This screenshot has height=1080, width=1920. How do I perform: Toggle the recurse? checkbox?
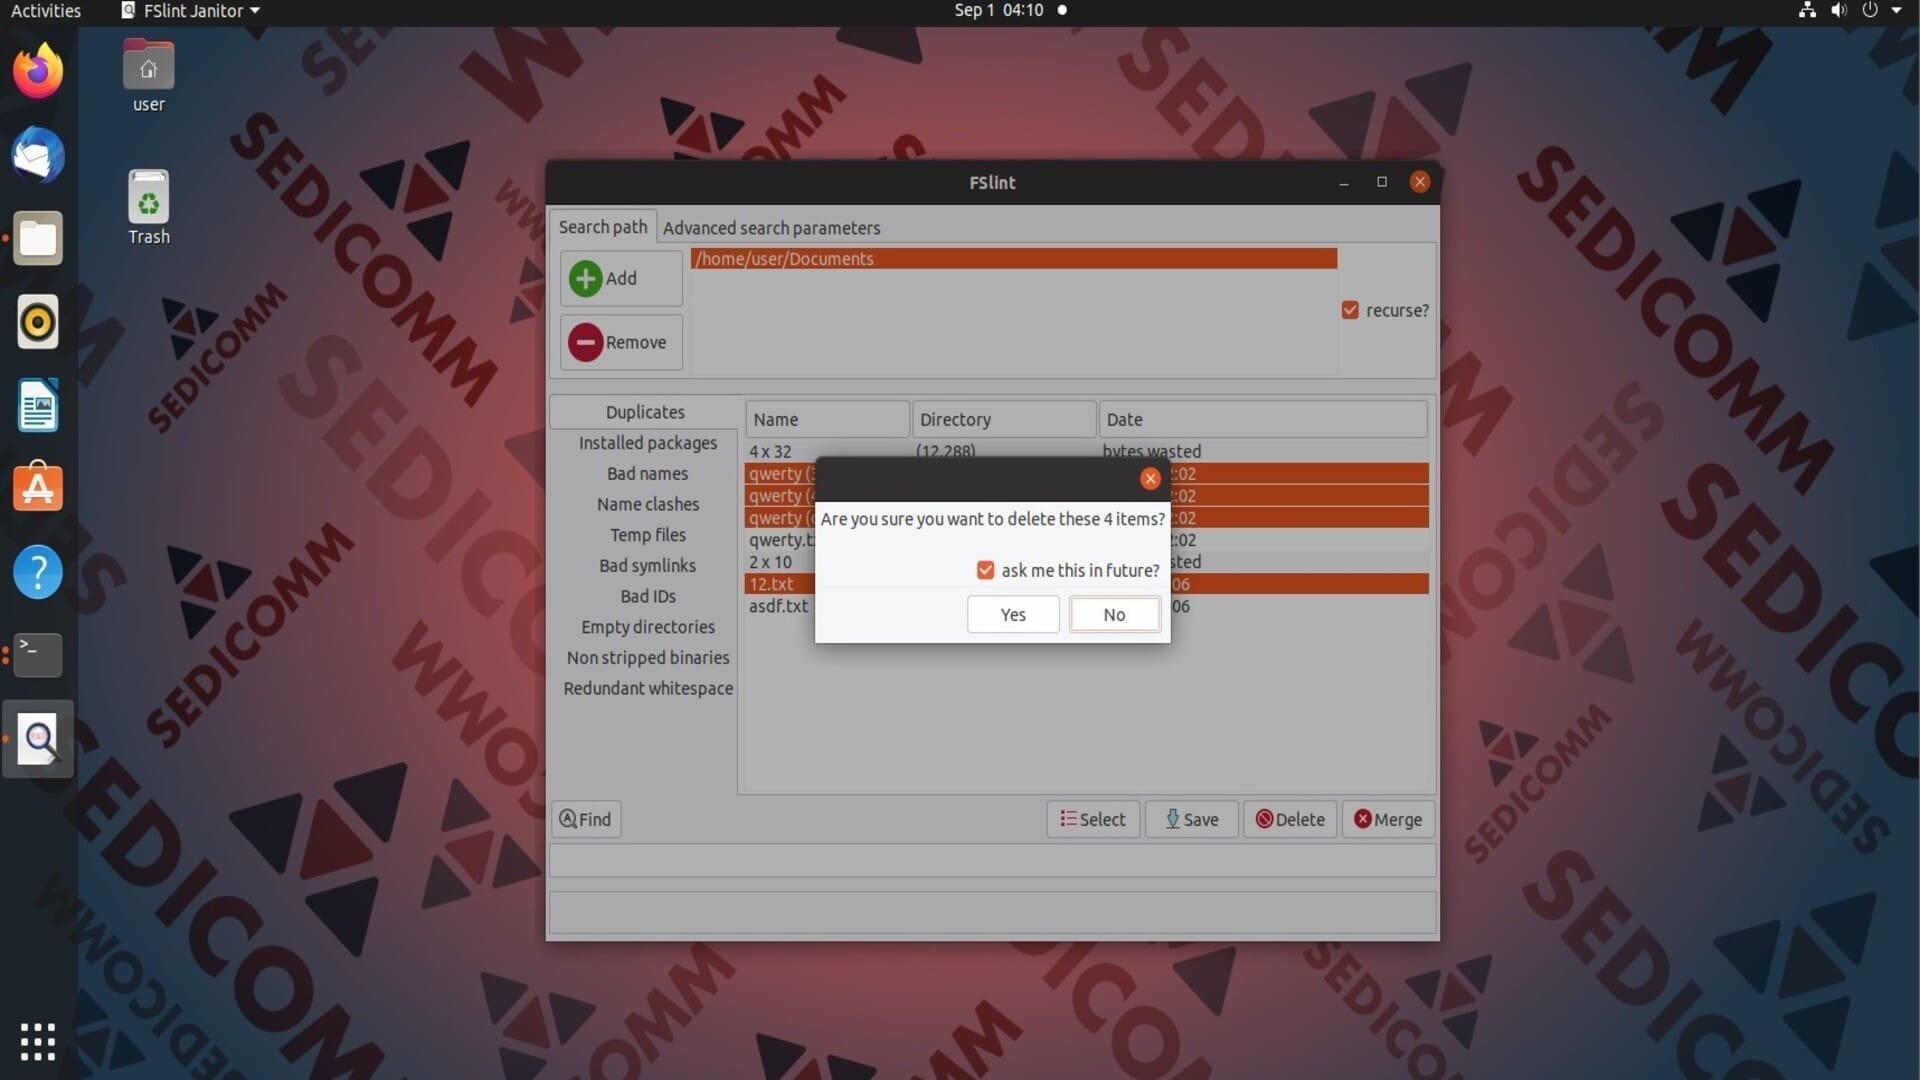1350,310
